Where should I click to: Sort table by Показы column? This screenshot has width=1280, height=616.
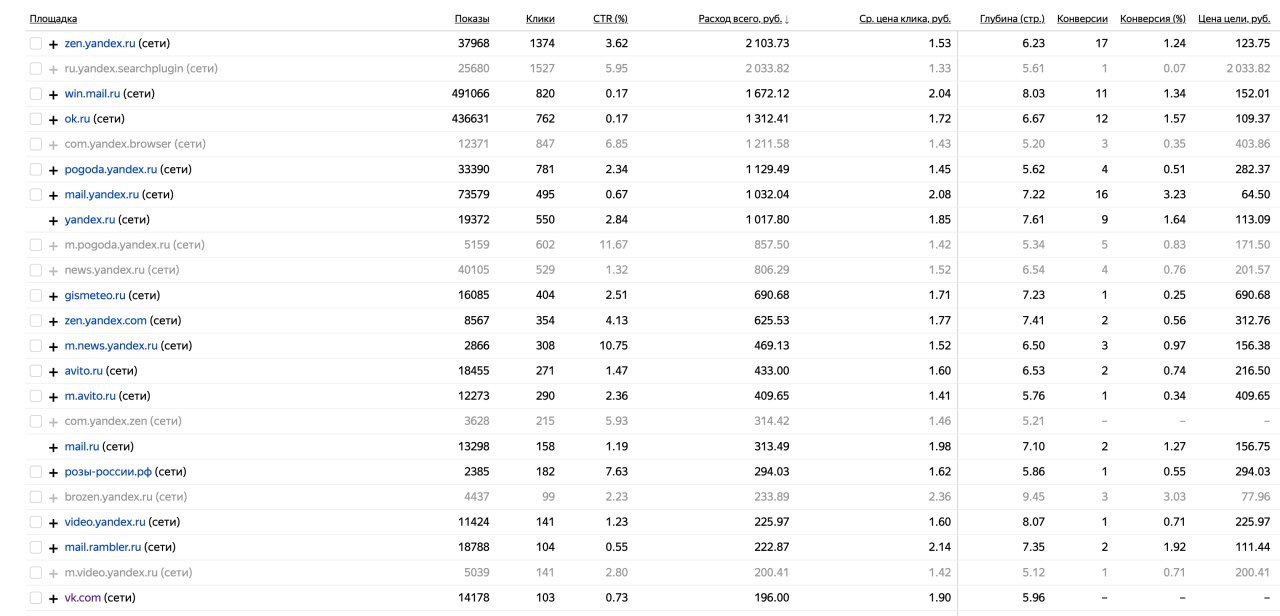tap(472, 19)
